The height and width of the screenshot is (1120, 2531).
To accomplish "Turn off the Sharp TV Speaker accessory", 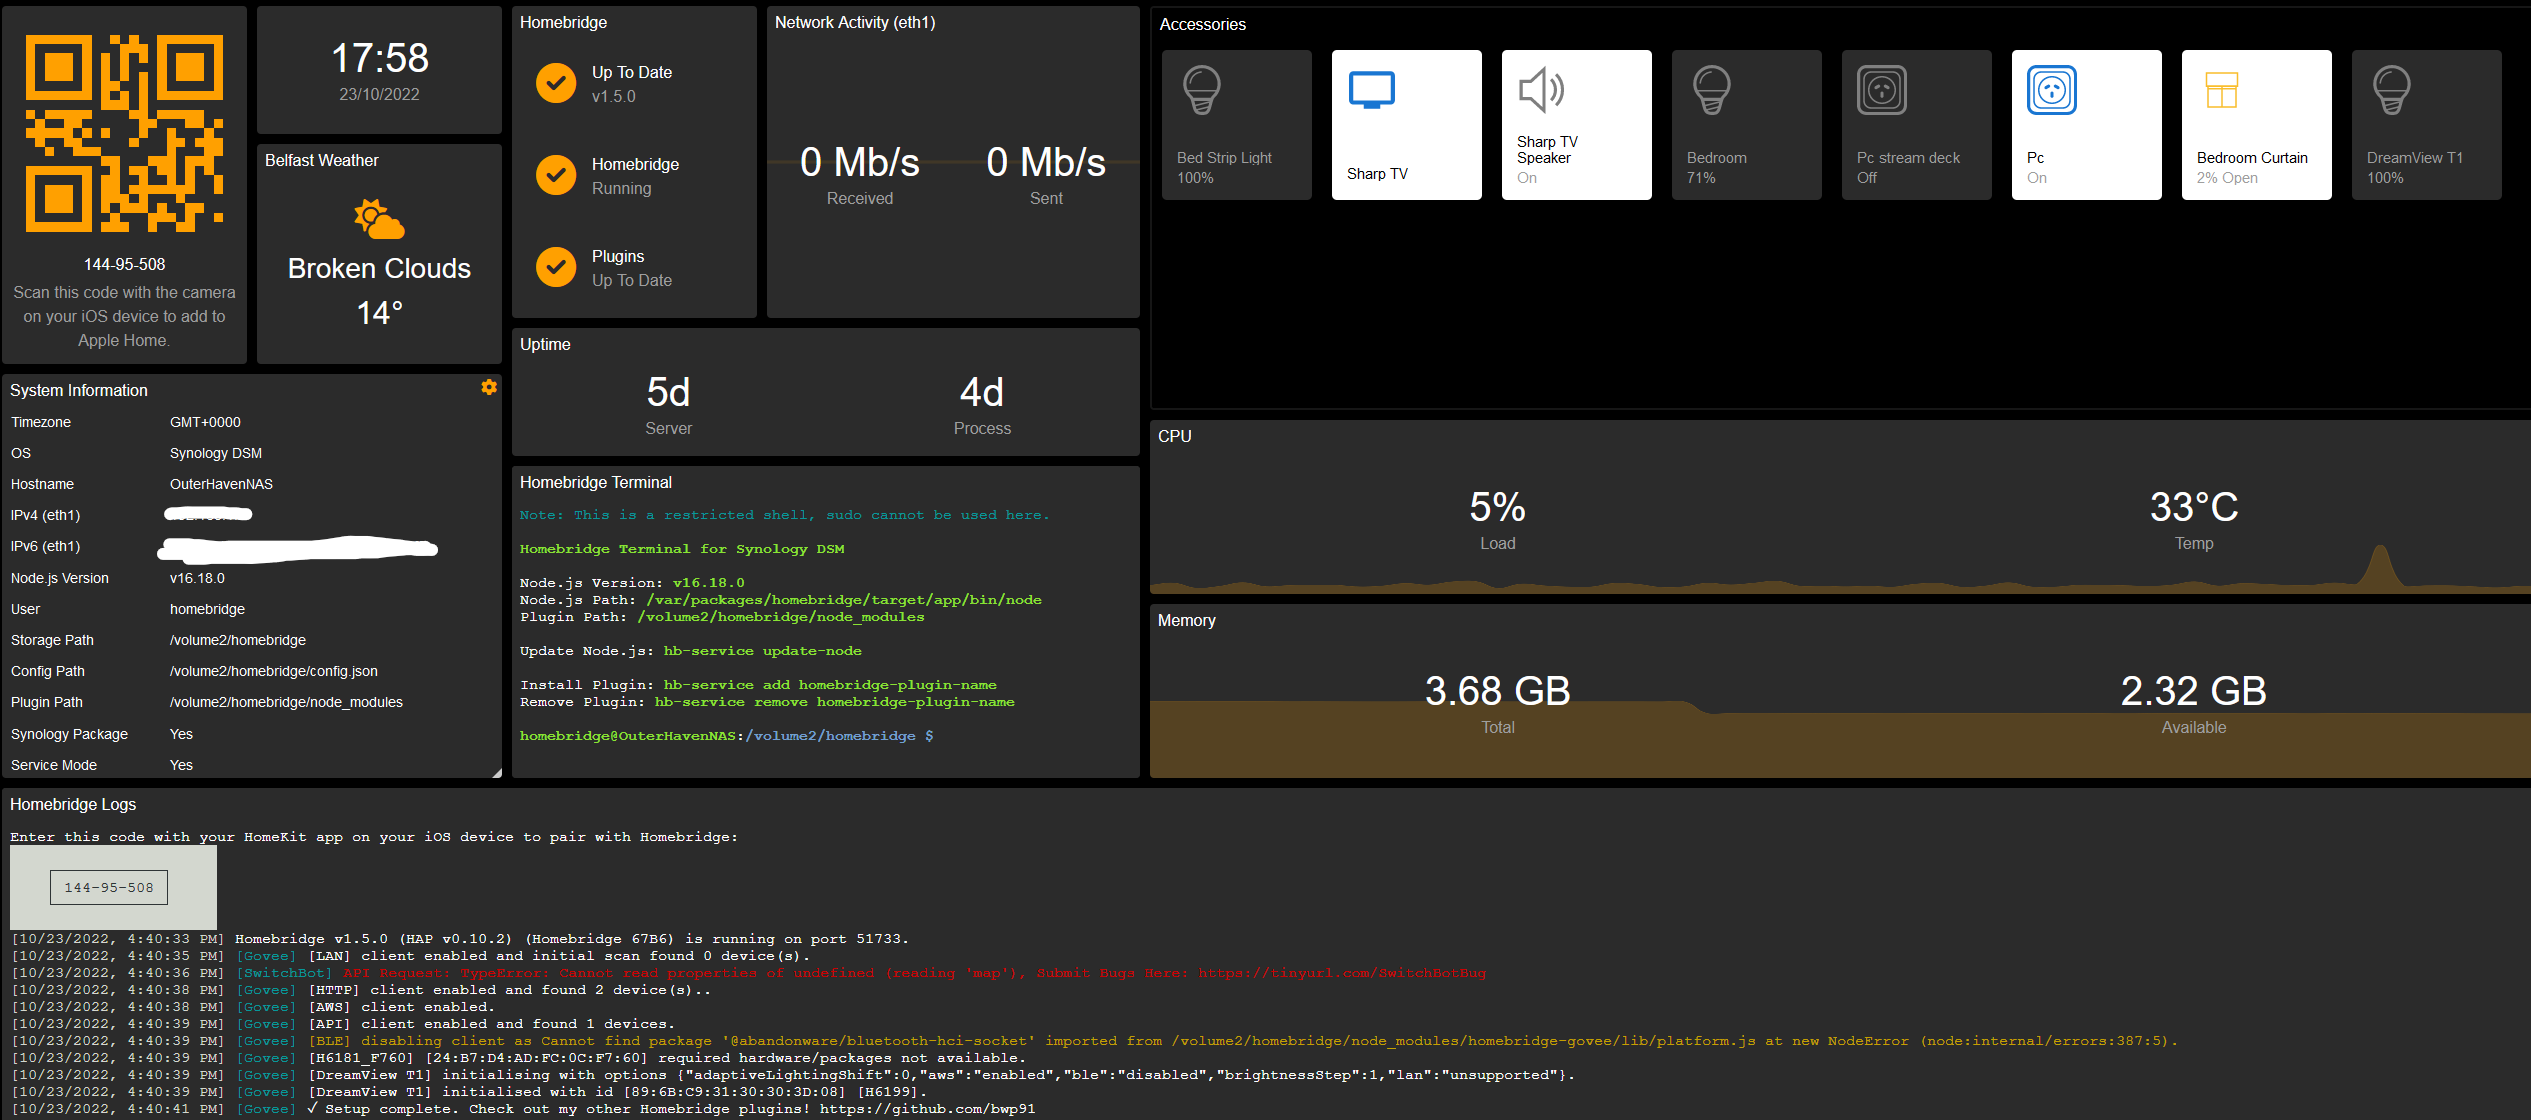I will (x=1577, y=124).
